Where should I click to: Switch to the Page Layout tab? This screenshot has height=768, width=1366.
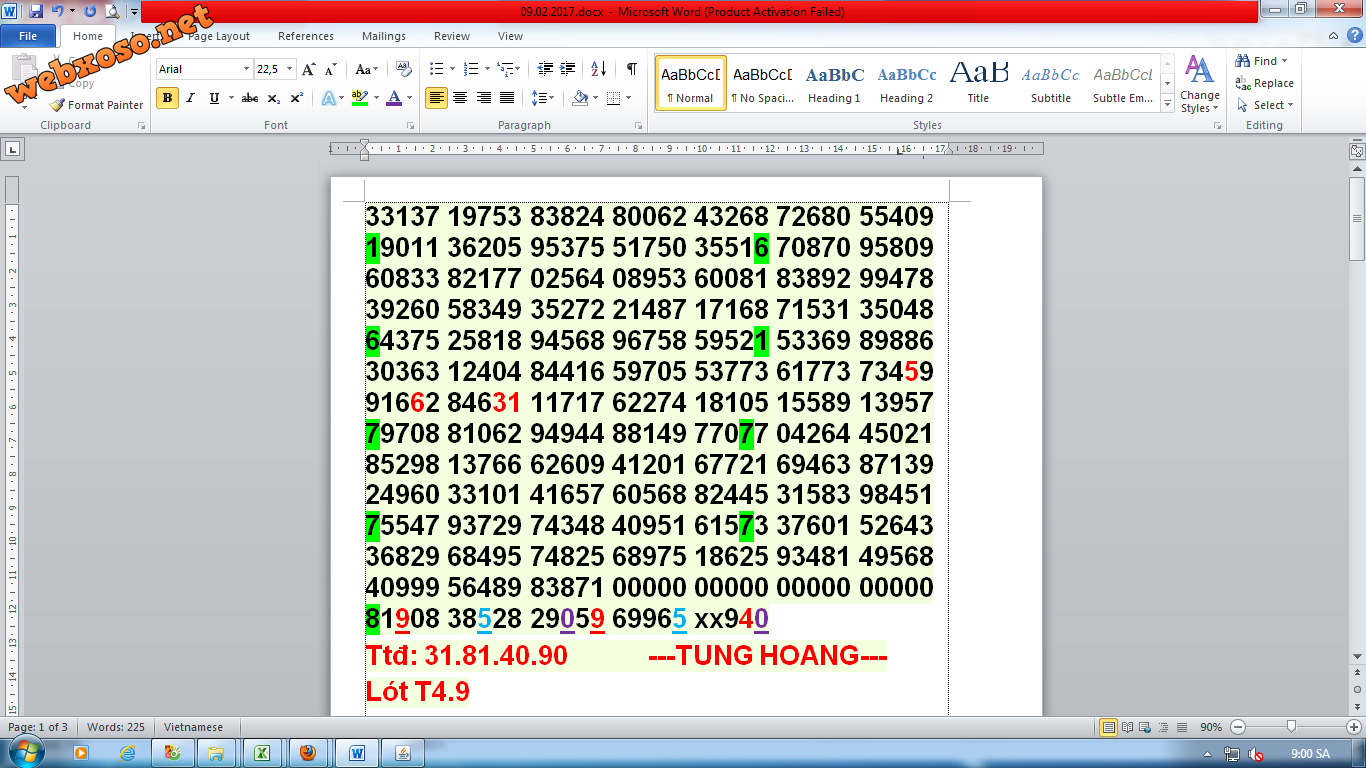(x=219, y=36)
